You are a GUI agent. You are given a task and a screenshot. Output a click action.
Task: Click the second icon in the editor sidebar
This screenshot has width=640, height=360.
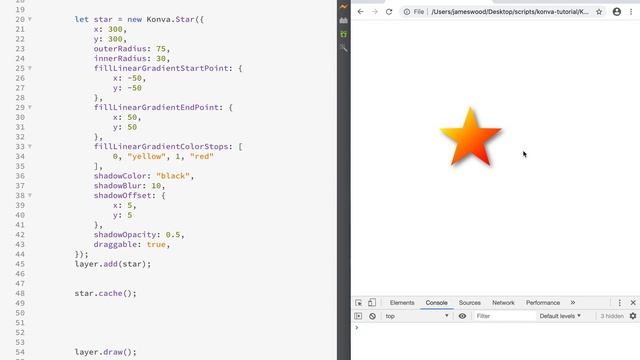[x=344, y=20]
